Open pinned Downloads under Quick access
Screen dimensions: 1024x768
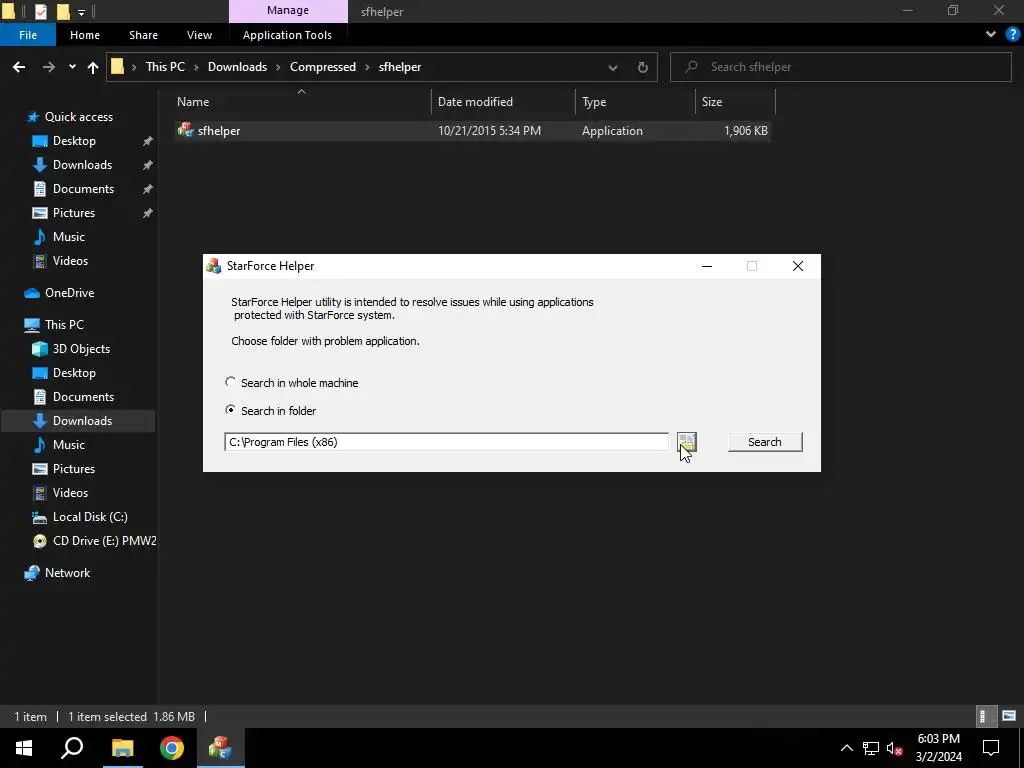pos(82,165)
